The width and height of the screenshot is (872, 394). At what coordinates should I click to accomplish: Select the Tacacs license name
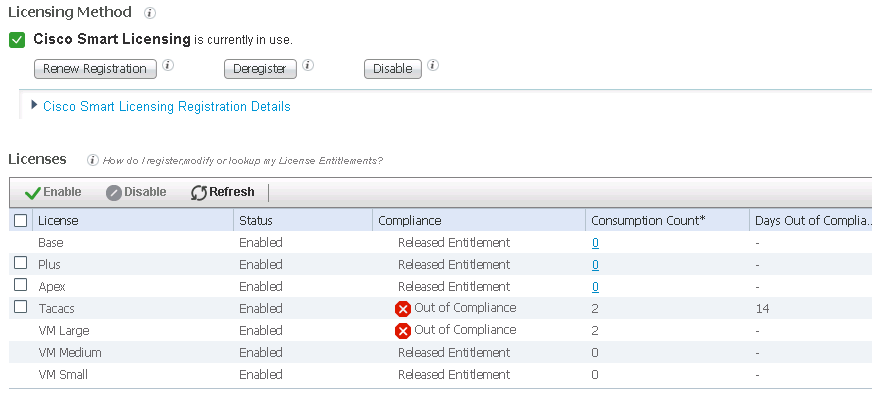[x=56, y=309]
